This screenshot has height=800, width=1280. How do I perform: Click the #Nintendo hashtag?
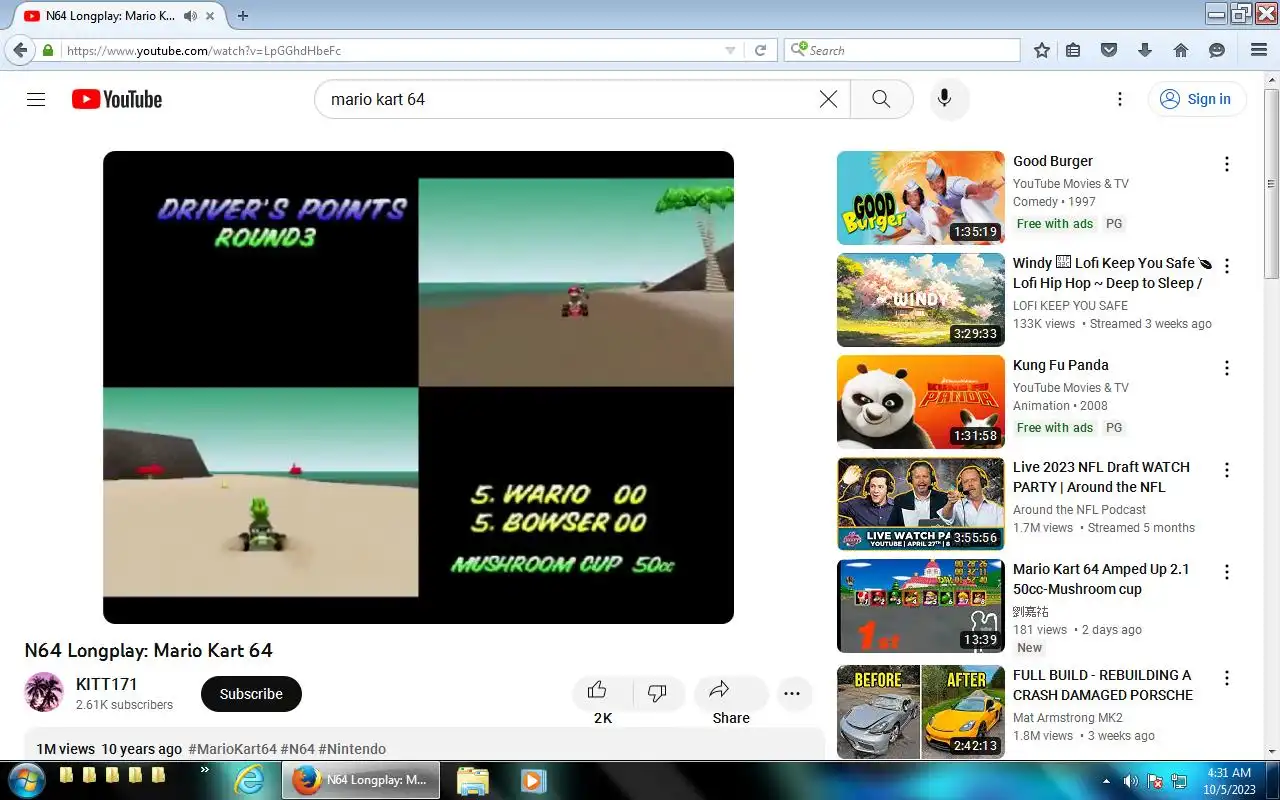click(352, 749)
